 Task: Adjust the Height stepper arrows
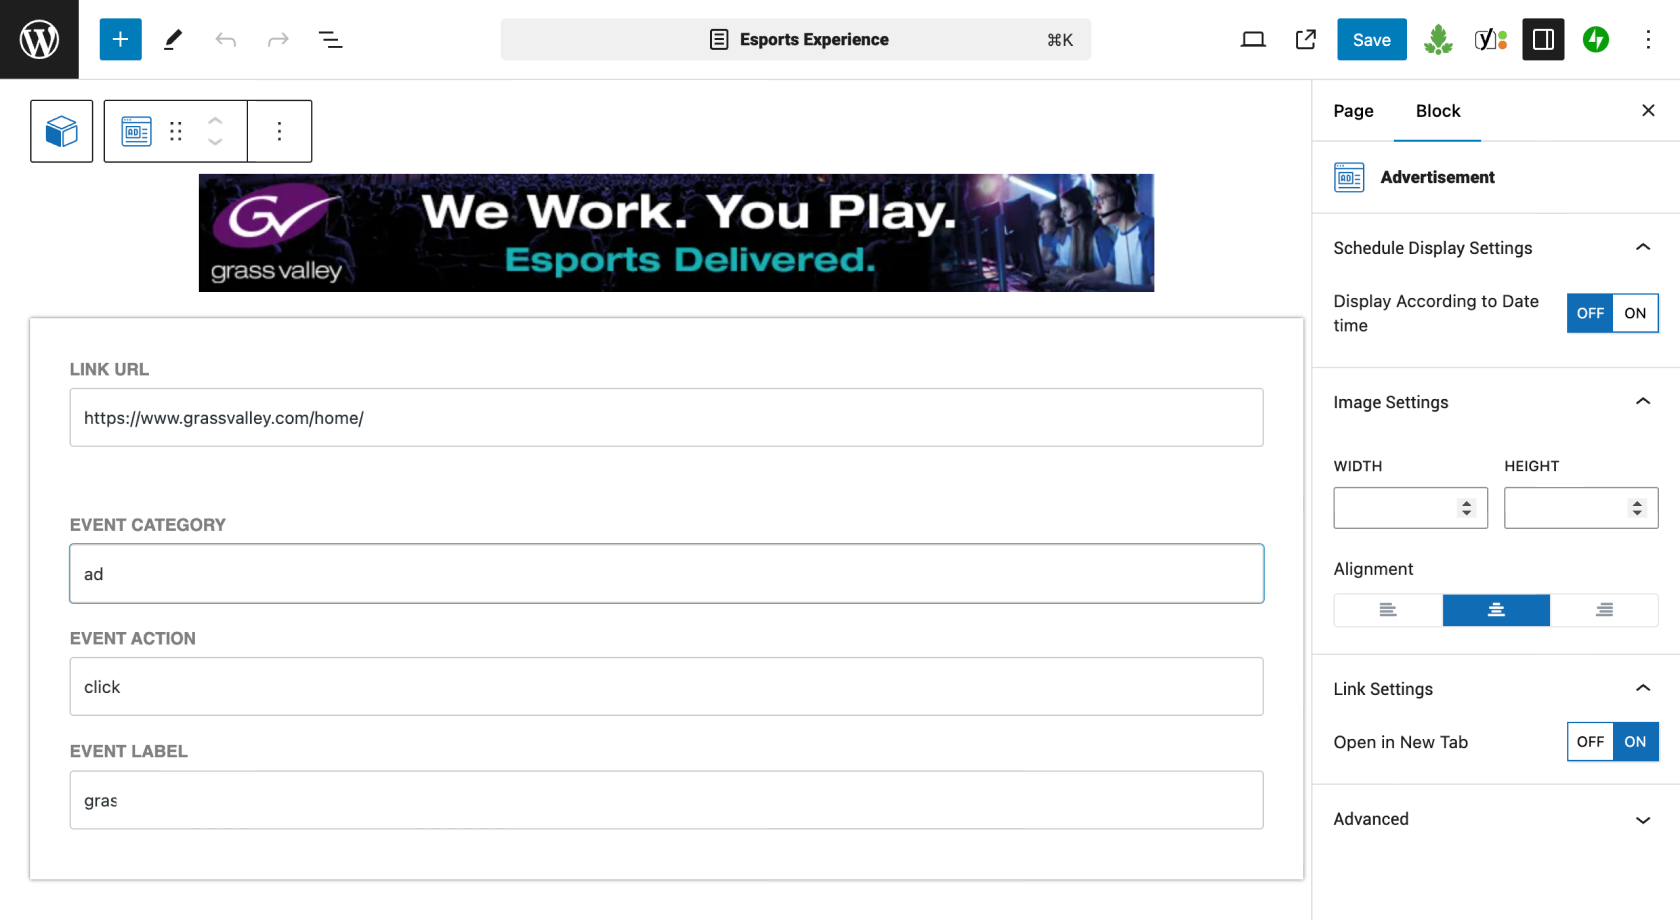1637,508
